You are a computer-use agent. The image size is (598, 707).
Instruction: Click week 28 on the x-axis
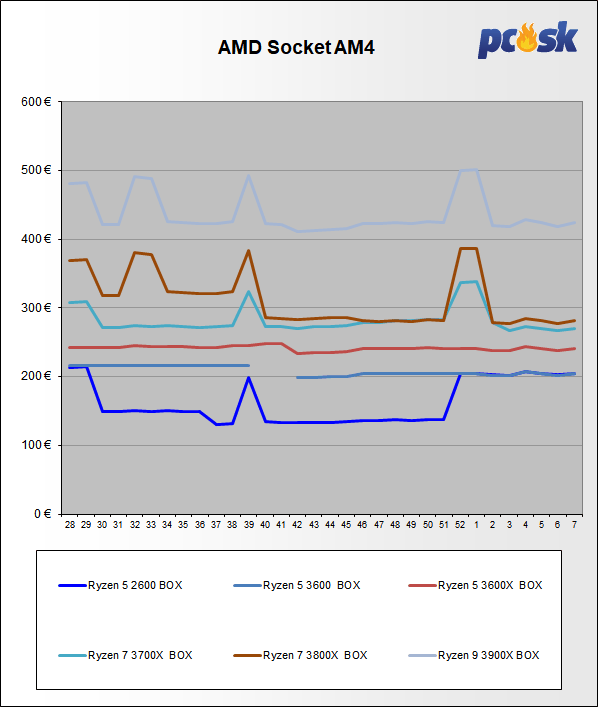click(70, 525)
